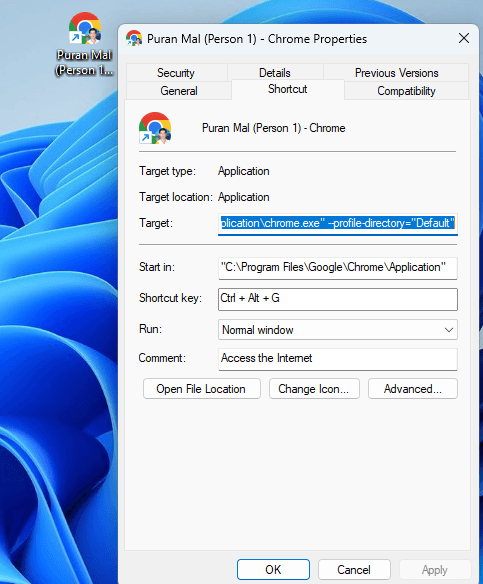Click the Start in: label
Viewport: 483px width, 584px height.
click(157, 267)
